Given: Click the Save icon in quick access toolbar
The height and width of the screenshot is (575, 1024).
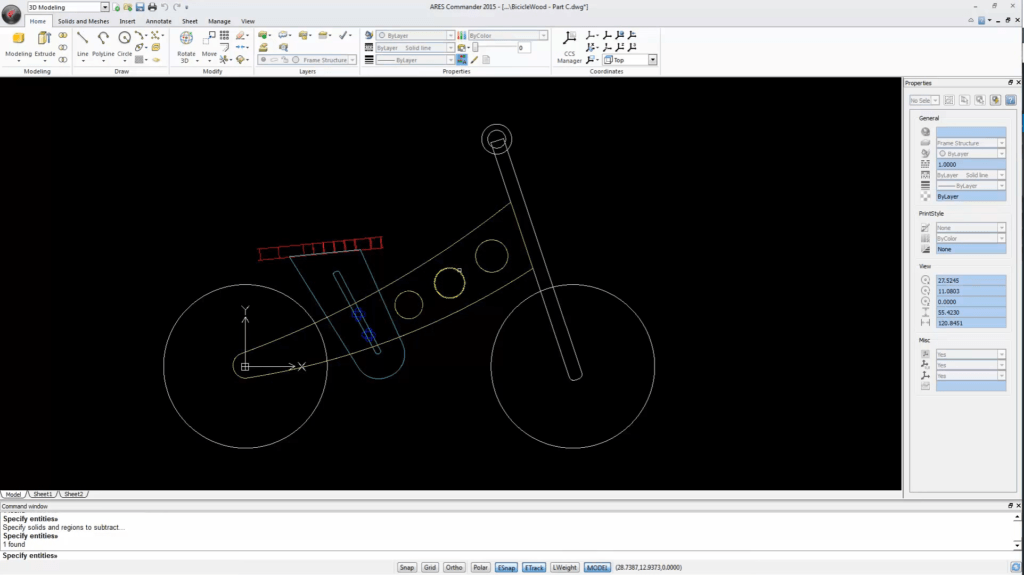Looking at the screenshot, I should click(x=140, y=7).
